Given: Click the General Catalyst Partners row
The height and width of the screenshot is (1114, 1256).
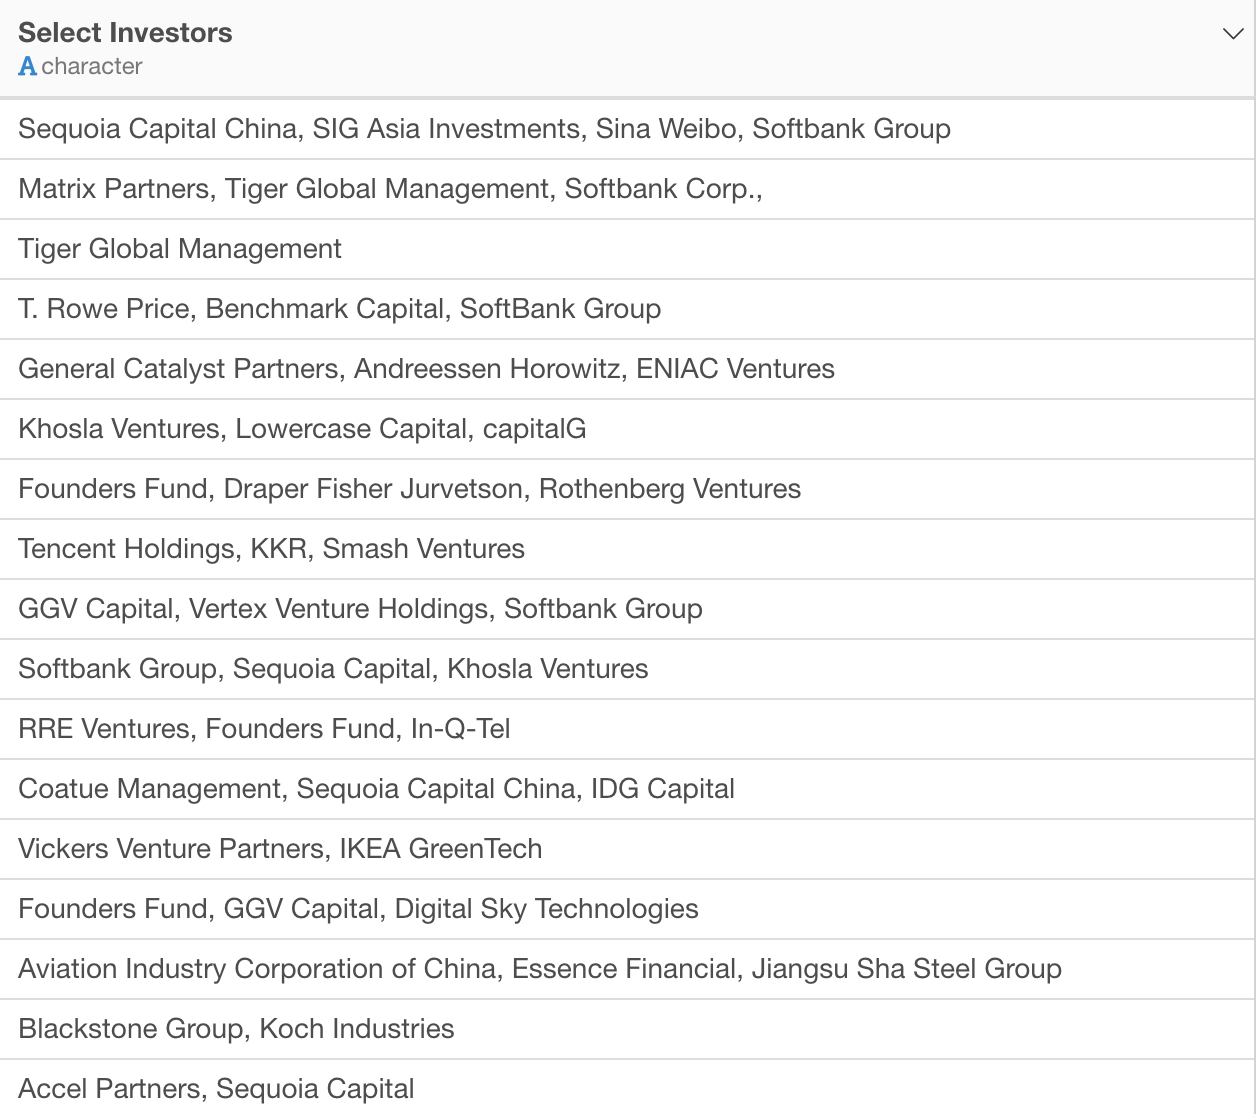Looking at the screenshot, I should [x=627, y=369].
